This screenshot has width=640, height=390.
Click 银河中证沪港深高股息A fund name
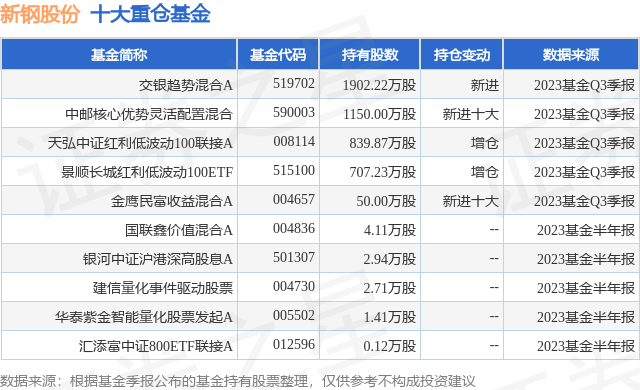(x=158, y=259)
